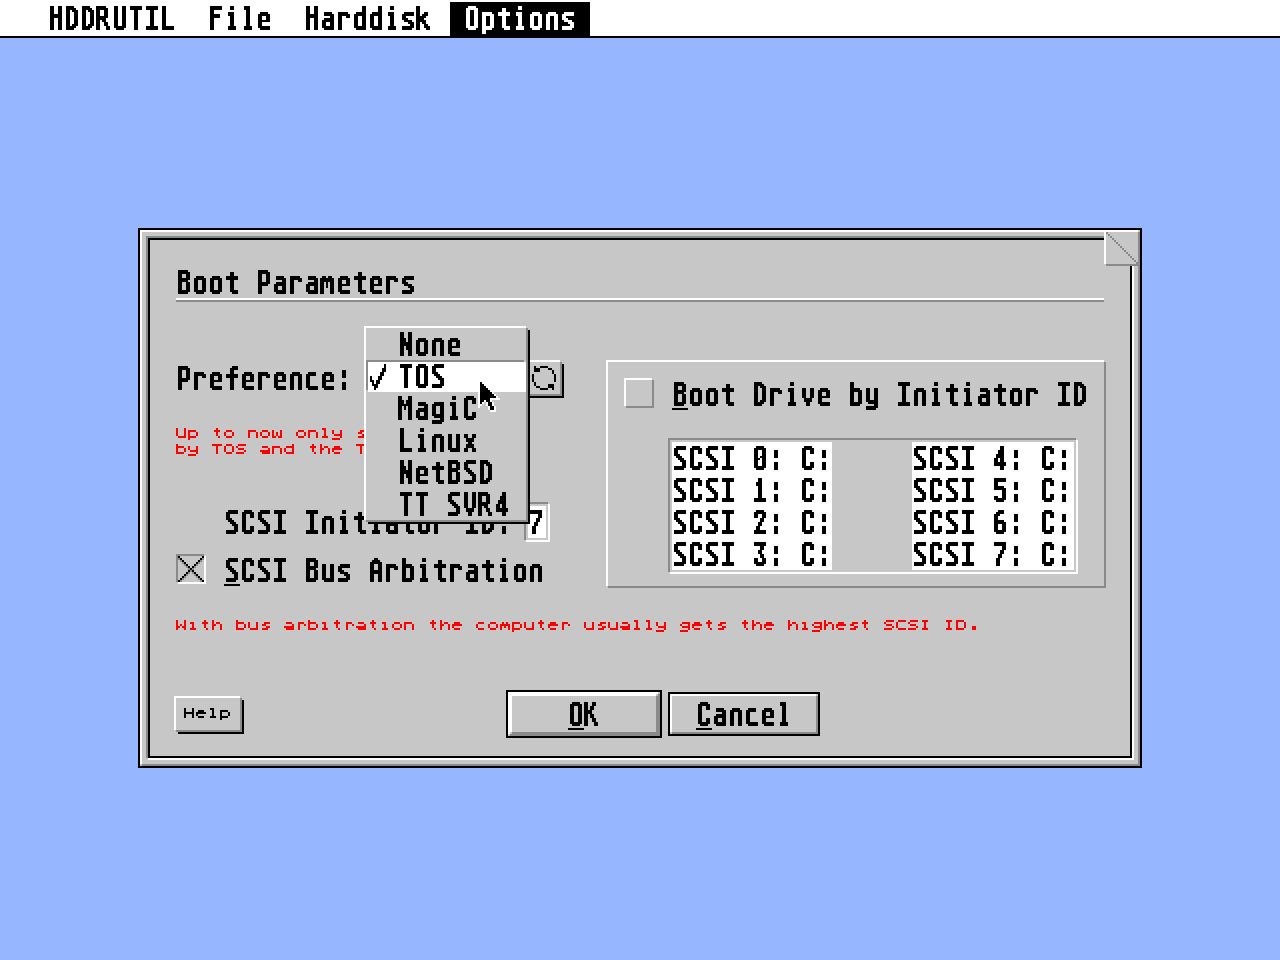Open the File menu
This screenshot has height=960, width=1280.
coord(239,17)
